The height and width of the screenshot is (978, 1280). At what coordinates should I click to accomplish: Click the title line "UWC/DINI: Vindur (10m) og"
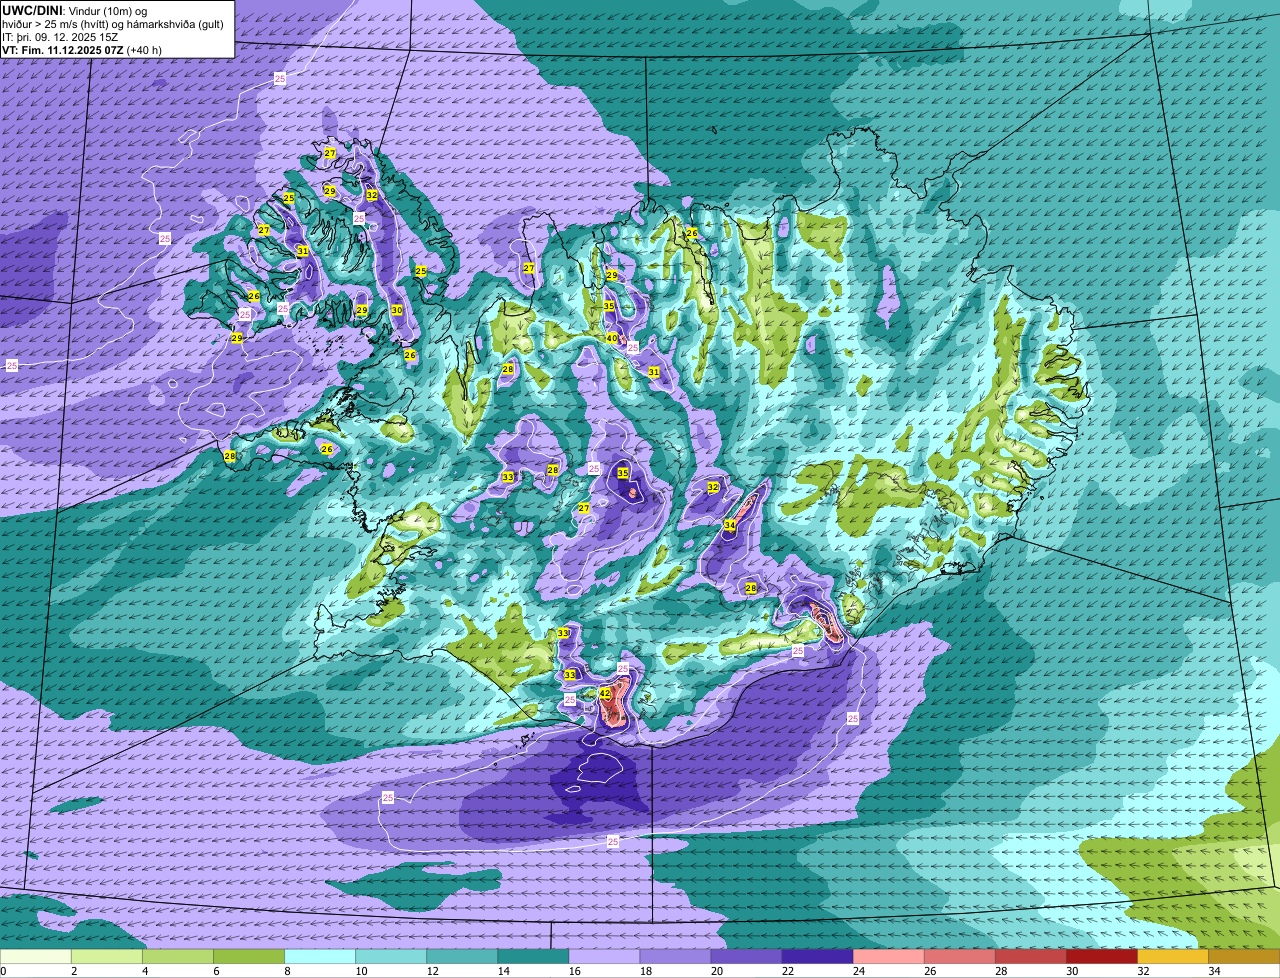(75, 10)
